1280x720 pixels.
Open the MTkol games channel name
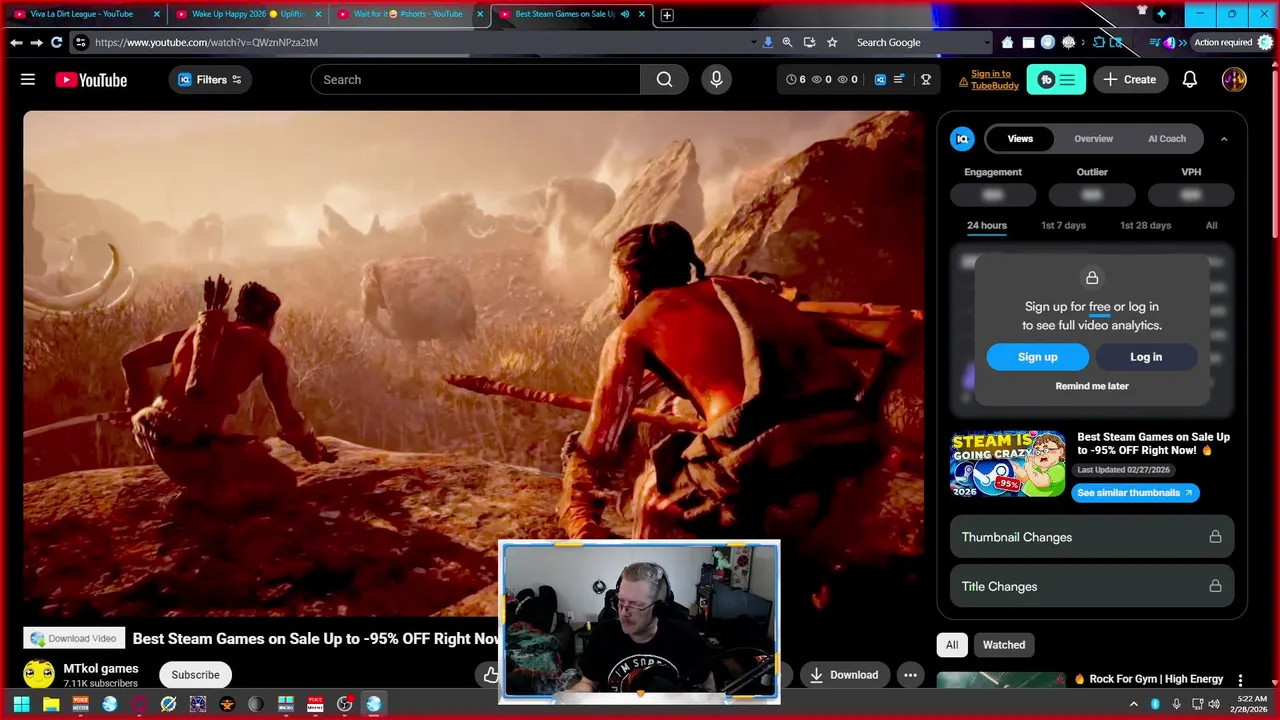(101, 669)
